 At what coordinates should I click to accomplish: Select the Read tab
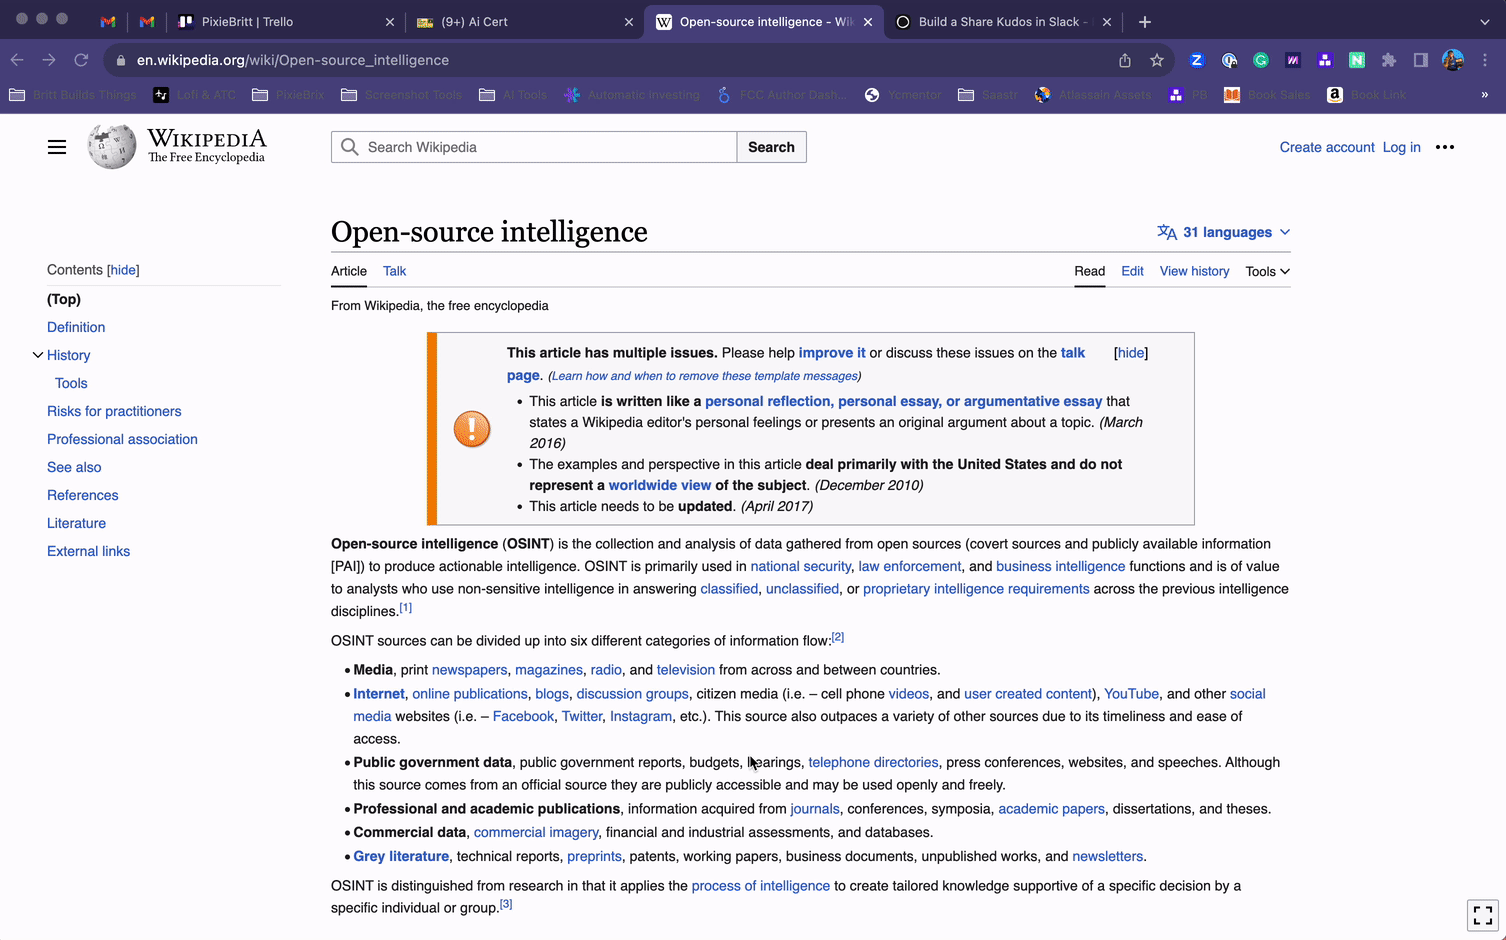[1089, 271]
